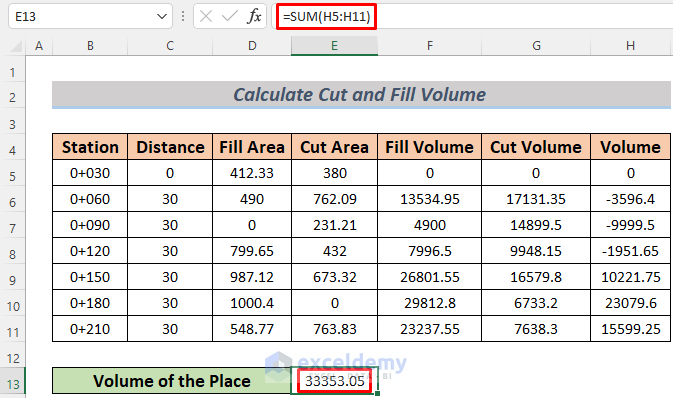Open the Insert Function fx button
Viewport: 673px width, 398px height.
(254, 16)
